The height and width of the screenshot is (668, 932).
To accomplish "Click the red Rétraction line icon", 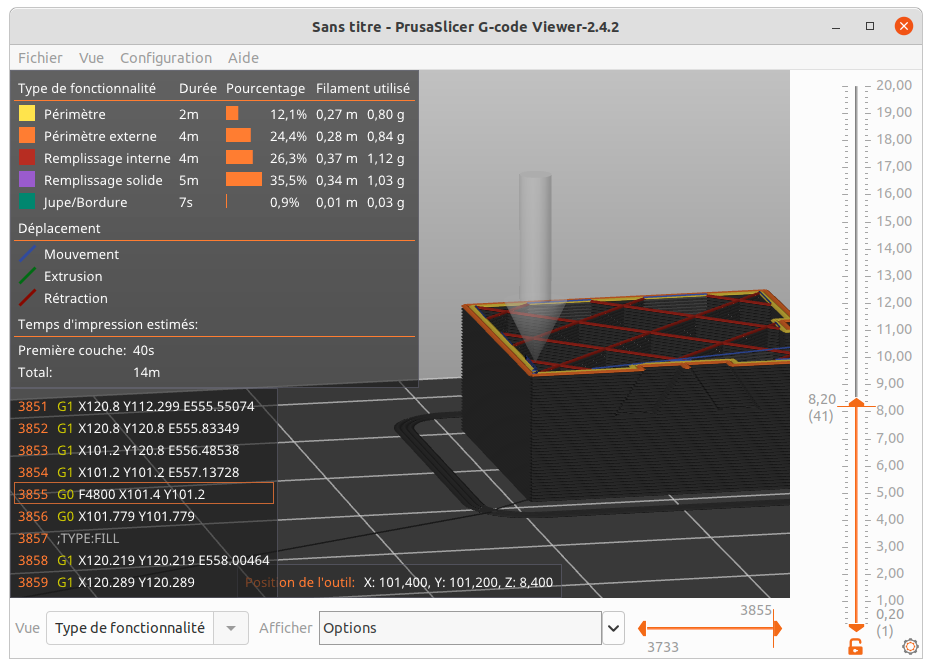I will pos(27,298).
